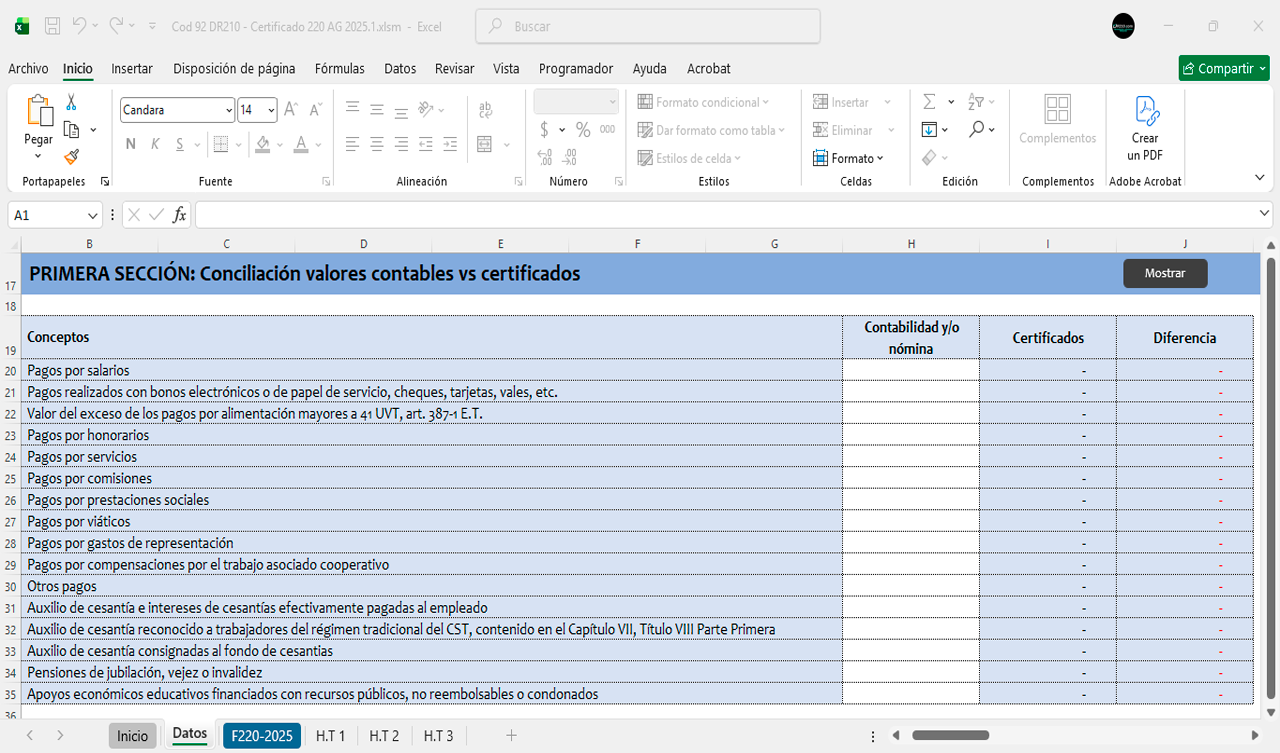1280x753 pixels.
Task: Click the Copy icon in Portapapeles
Action: pos(71,130)
